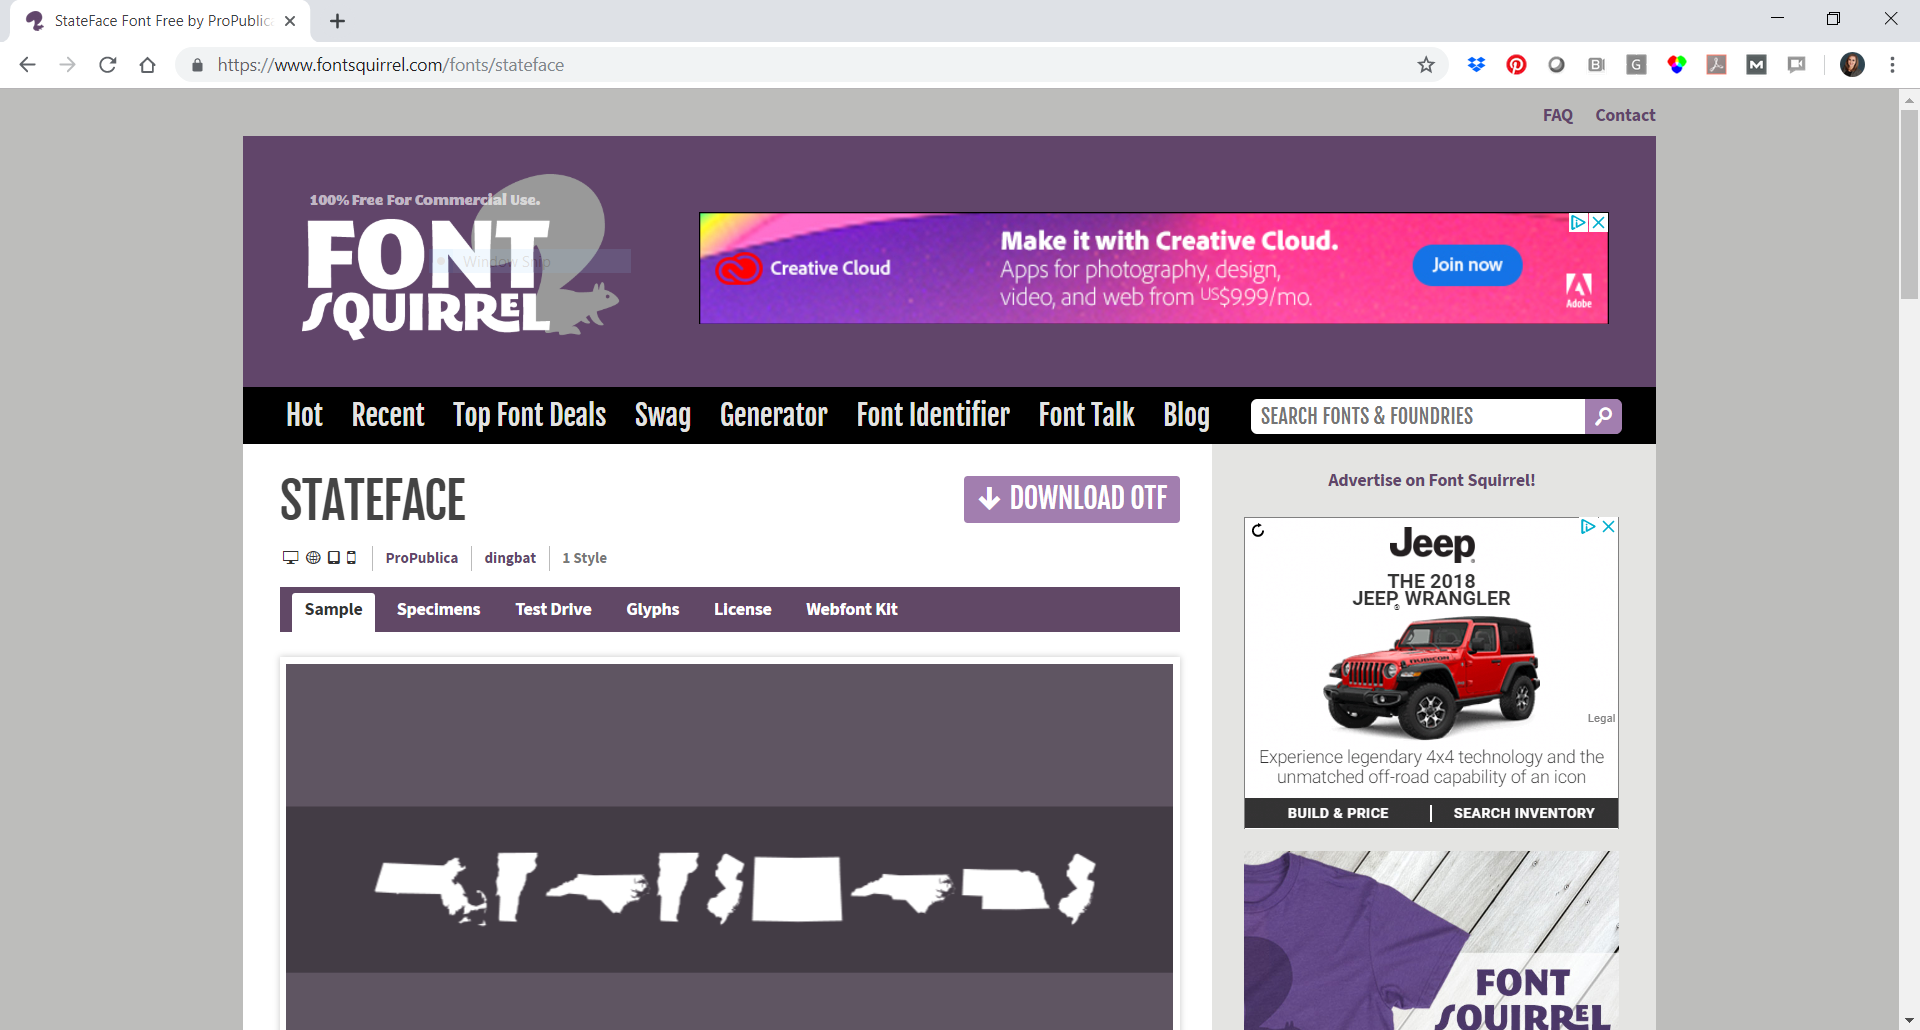This screenshot has width=1920, height=1030.
Task: Click the user profile avatar
Action: [1852, 65]
